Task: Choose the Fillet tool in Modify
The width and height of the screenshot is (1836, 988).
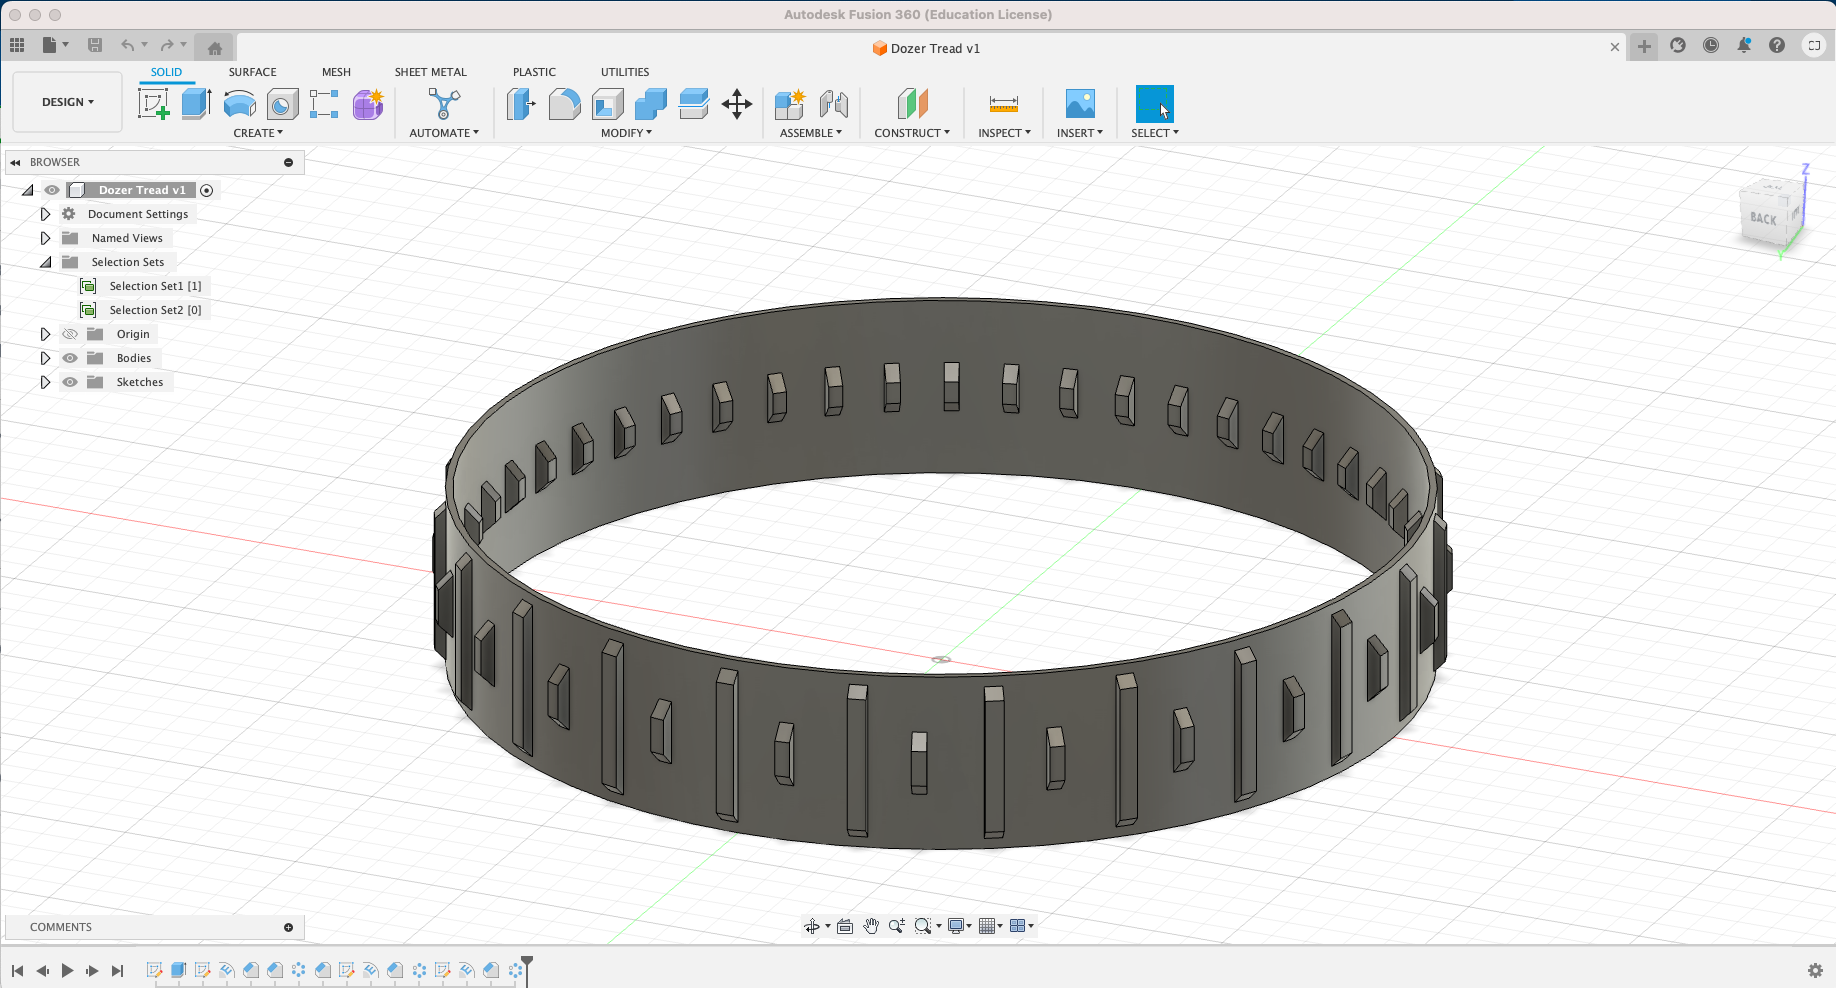Action: coord(564,104)
